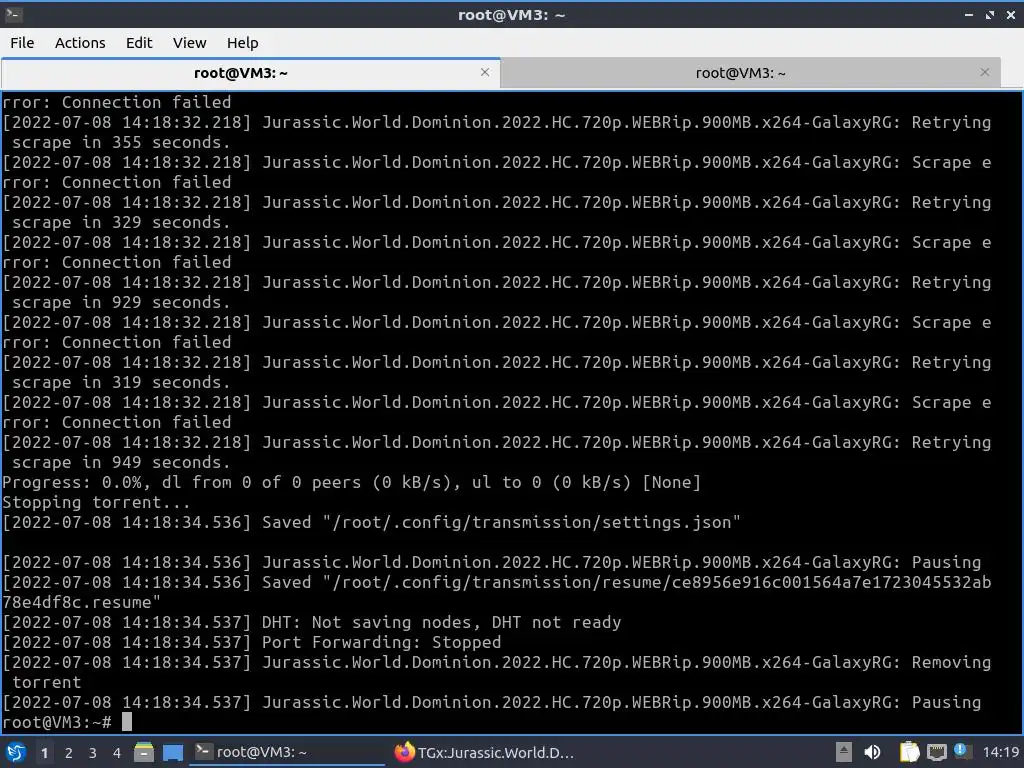Click the Firefox icon in the taskbar
The image size is (1024, 768).
[x=405, y=752]
